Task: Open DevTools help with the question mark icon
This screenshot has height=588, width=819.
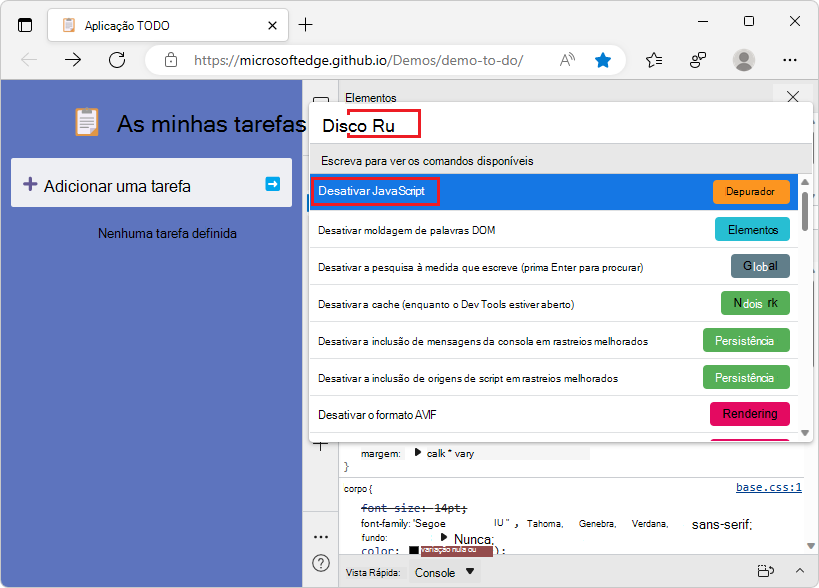Action: click(x=320, y=563)
